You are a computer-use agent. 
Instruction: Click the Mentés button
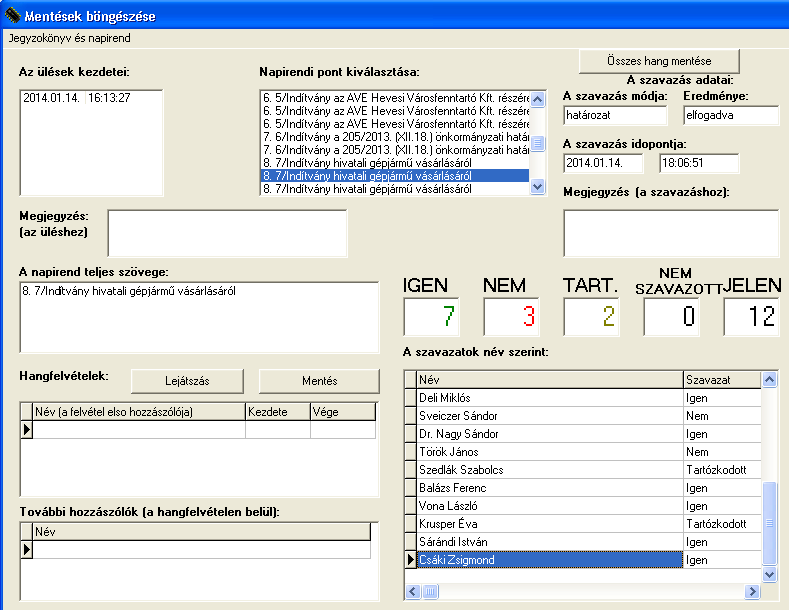tap(320, 381)
